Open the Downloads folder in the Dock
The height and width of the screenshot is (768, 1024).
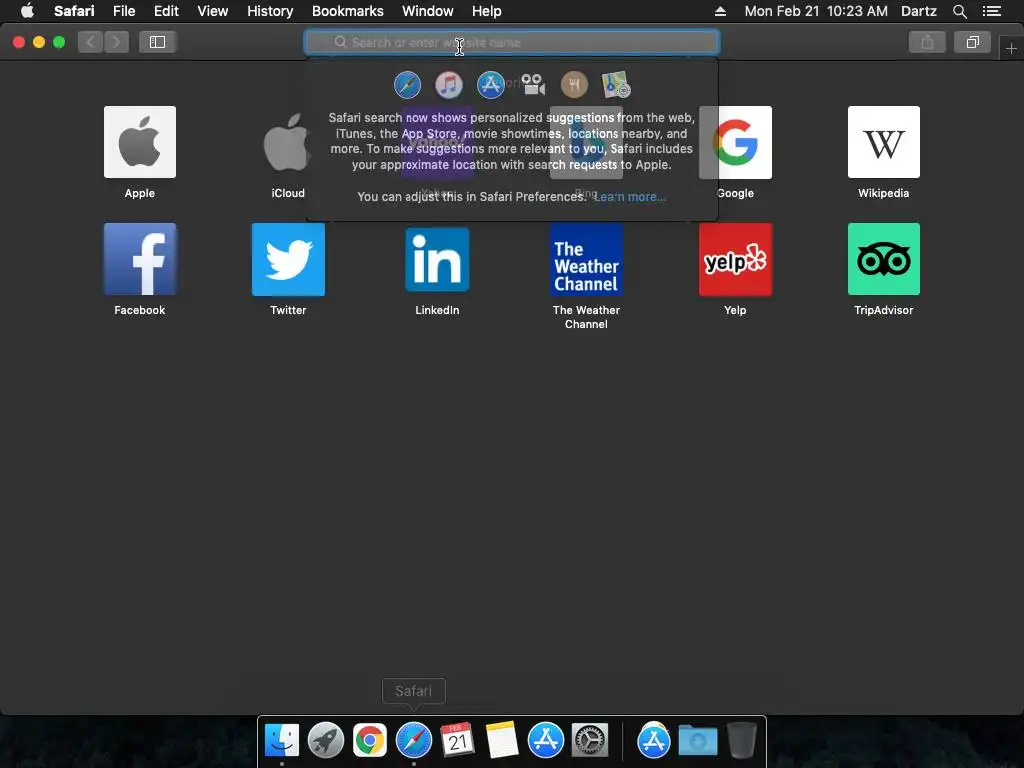697,741
